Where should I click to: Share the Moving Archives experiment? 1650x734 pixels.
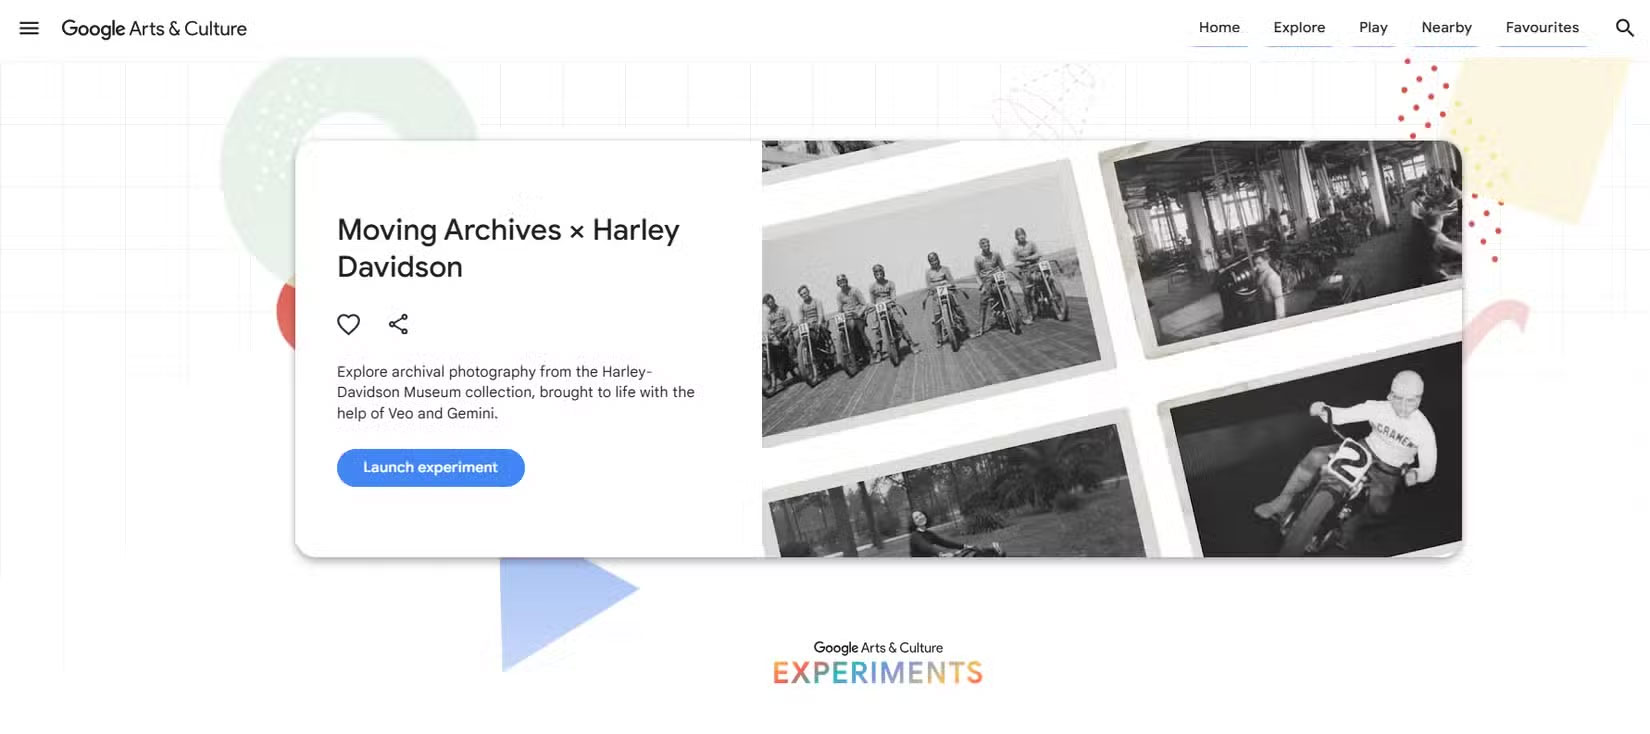(398, 324)
